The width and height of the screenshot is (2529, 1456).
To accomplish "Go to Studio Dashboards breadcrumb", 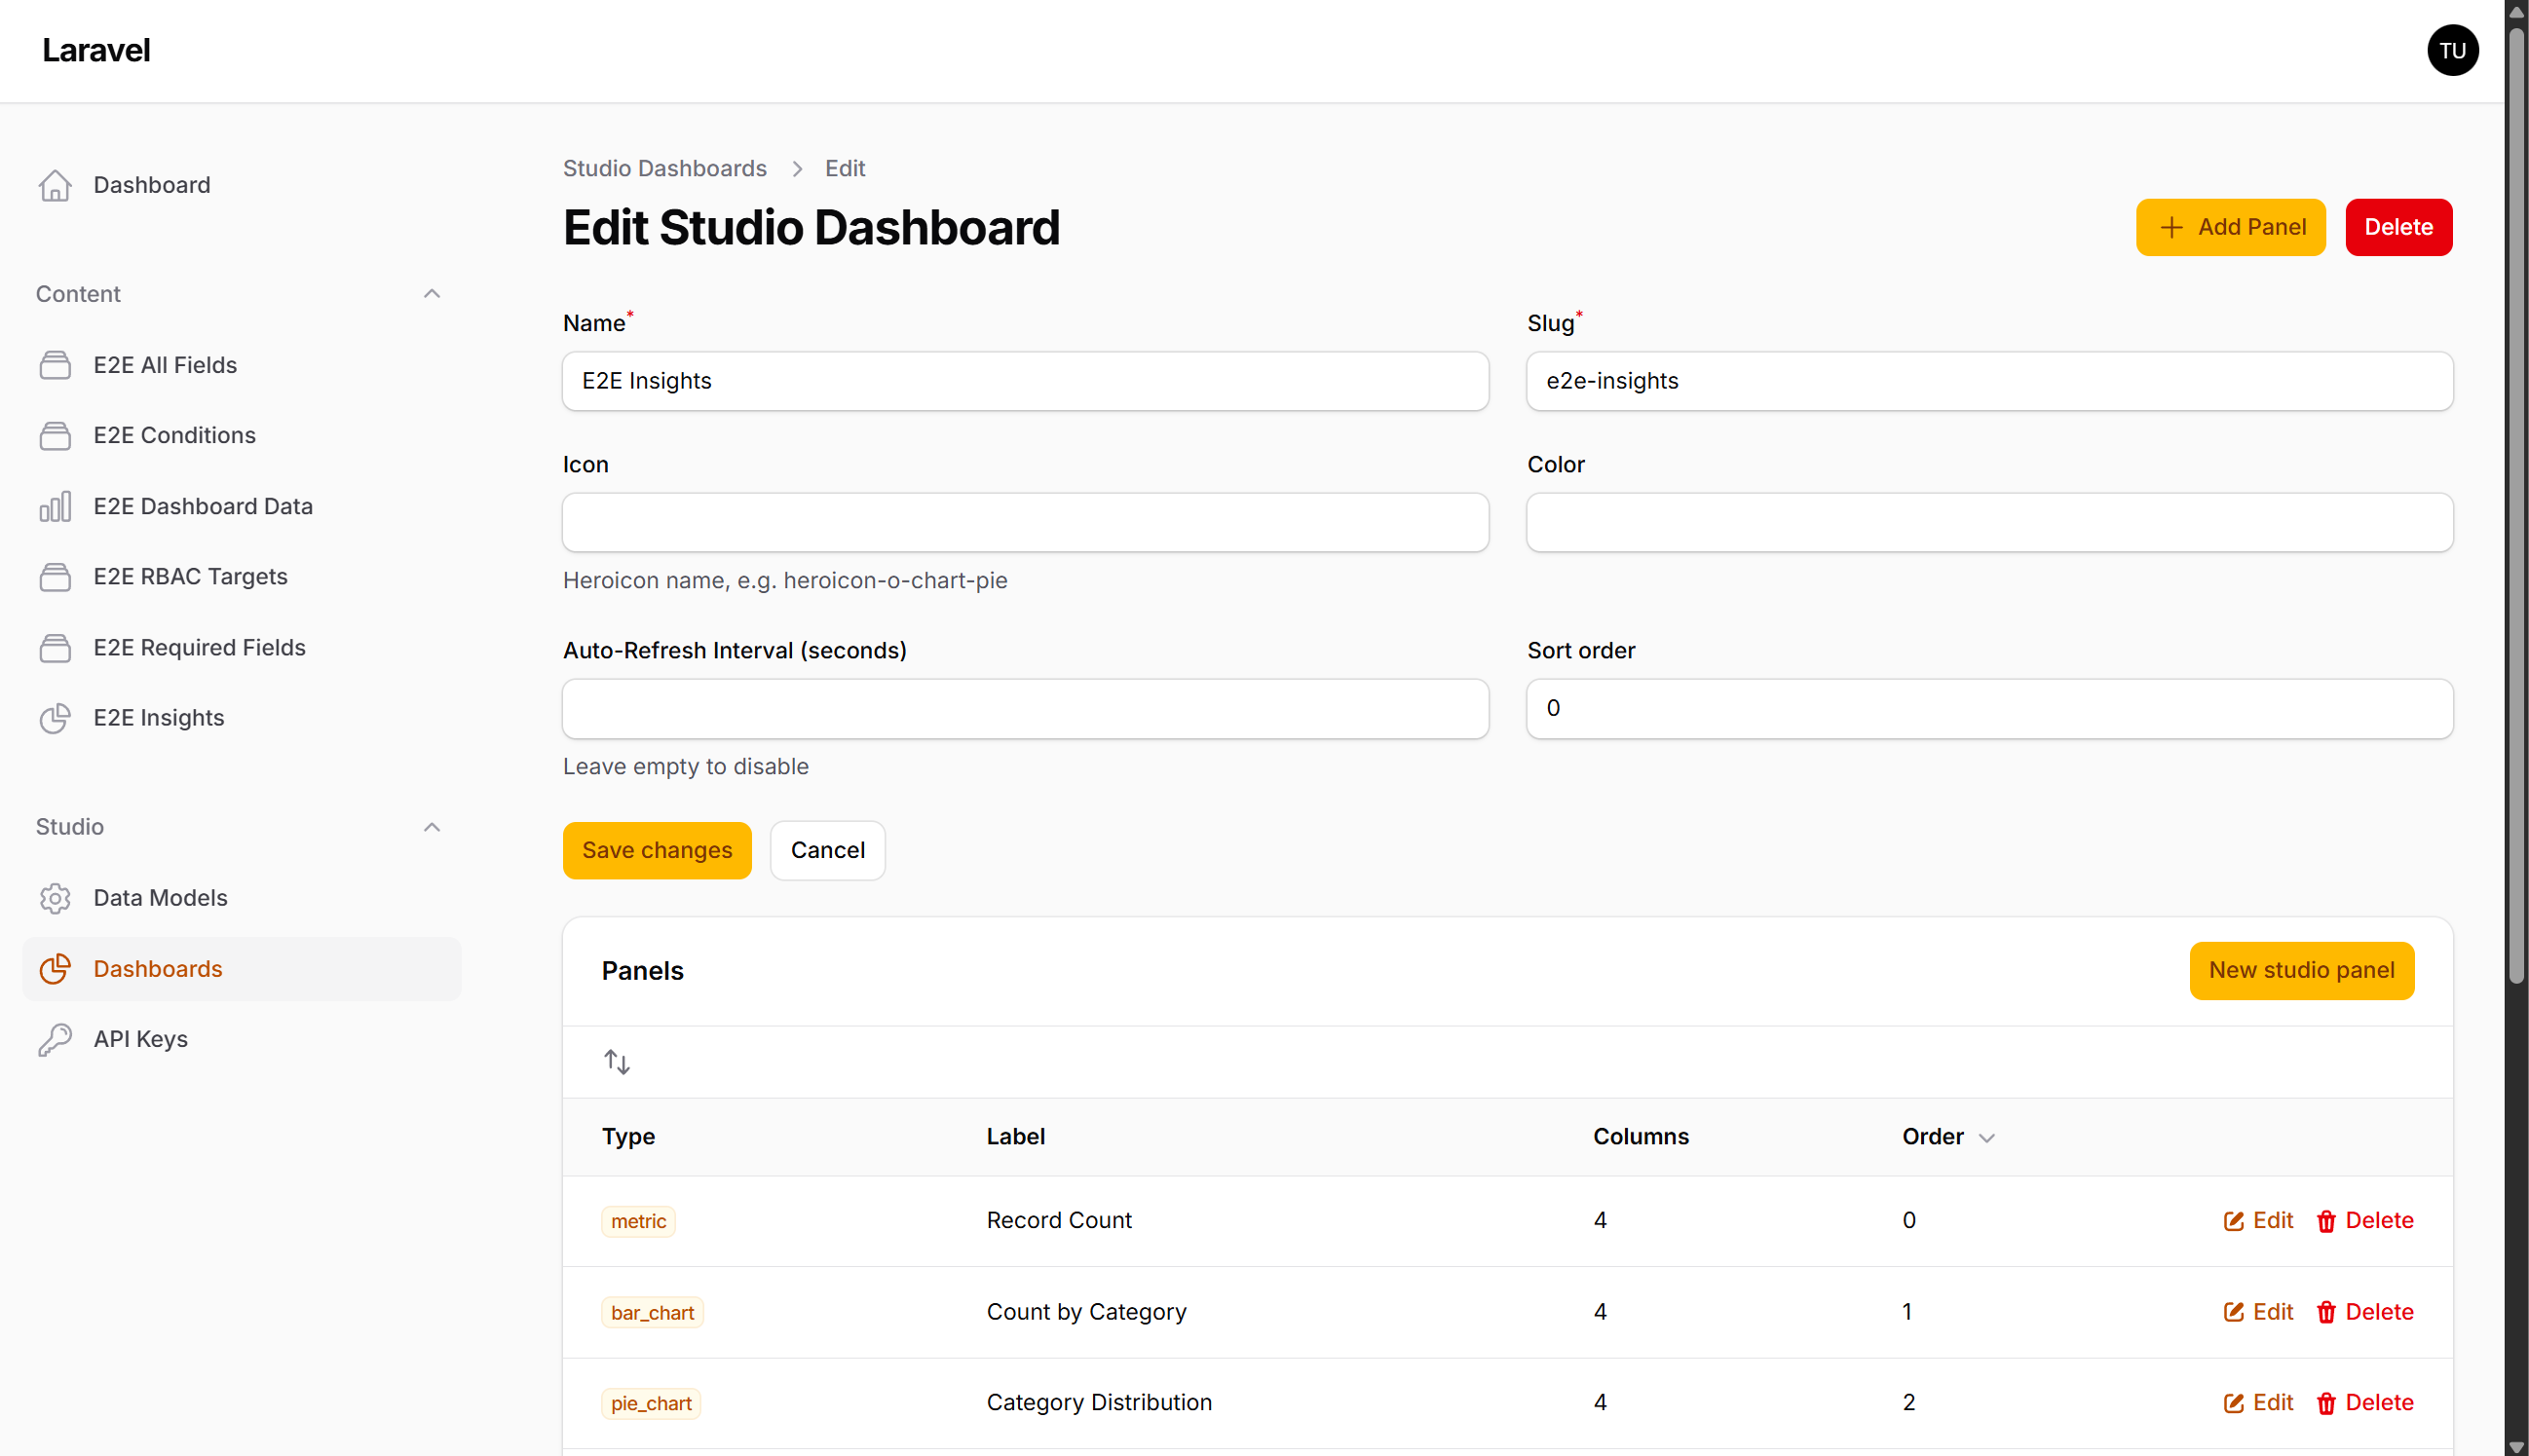I will [664, 168].
